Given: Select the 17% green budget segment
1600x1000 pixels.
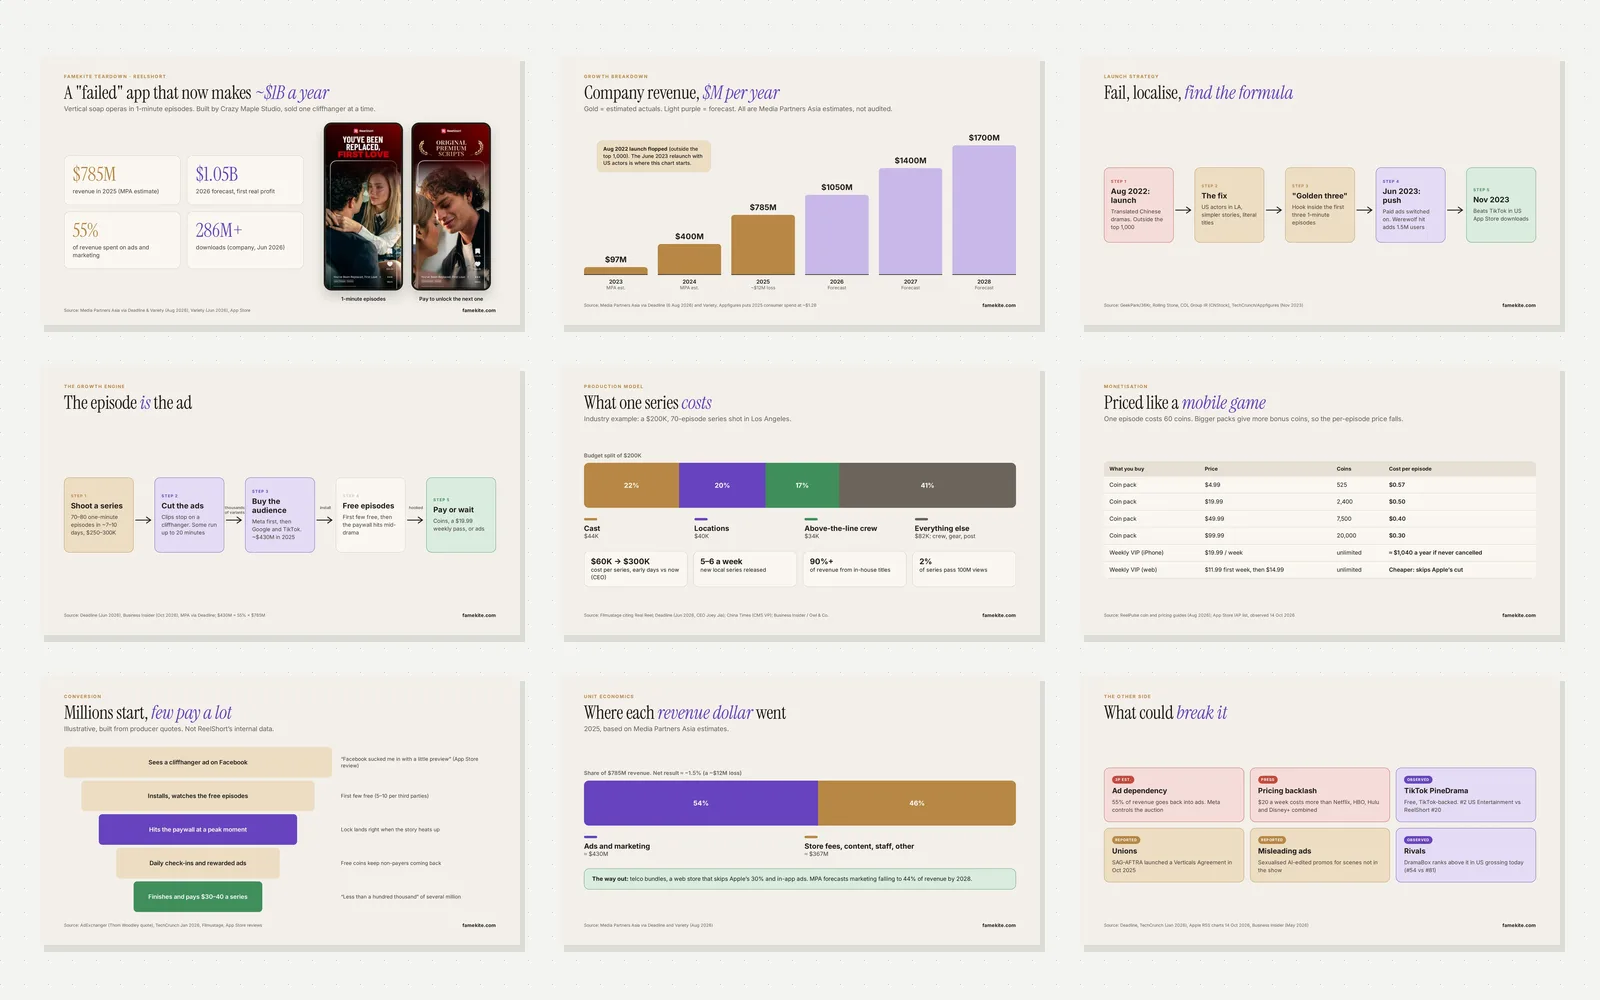Looking at the screenshot, I should (802, 485).
